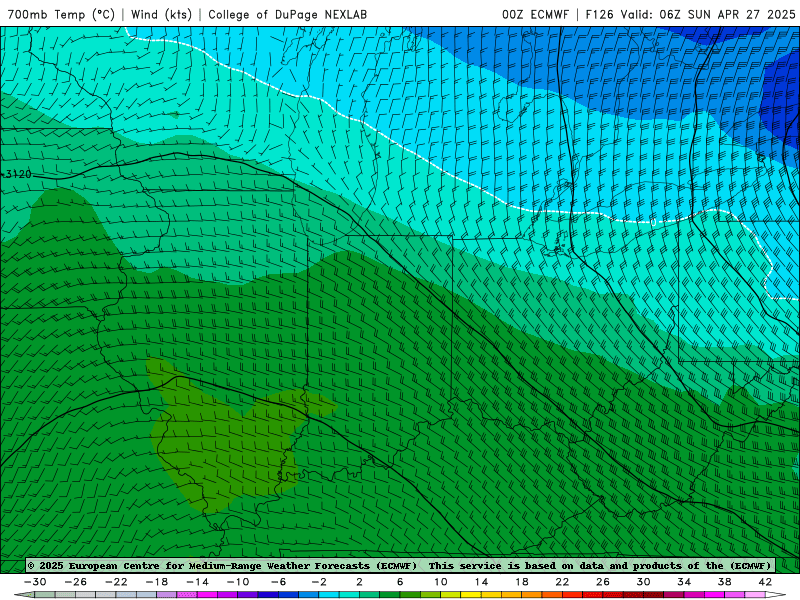This screenshot has height=600, width=800.
Task: Click the '38' colorbar label
Action: 724,582
